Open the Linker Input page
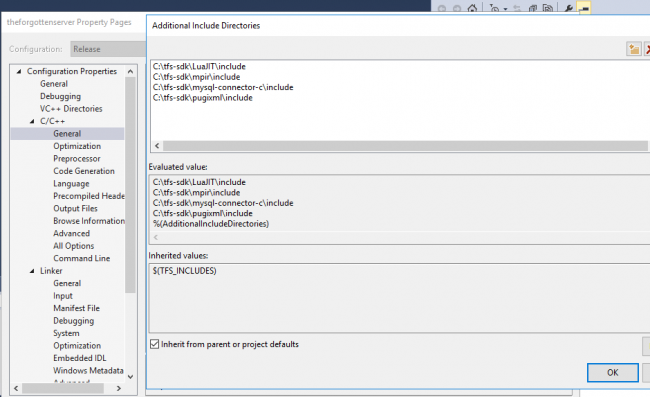650x397 pixels. point(63,295)
